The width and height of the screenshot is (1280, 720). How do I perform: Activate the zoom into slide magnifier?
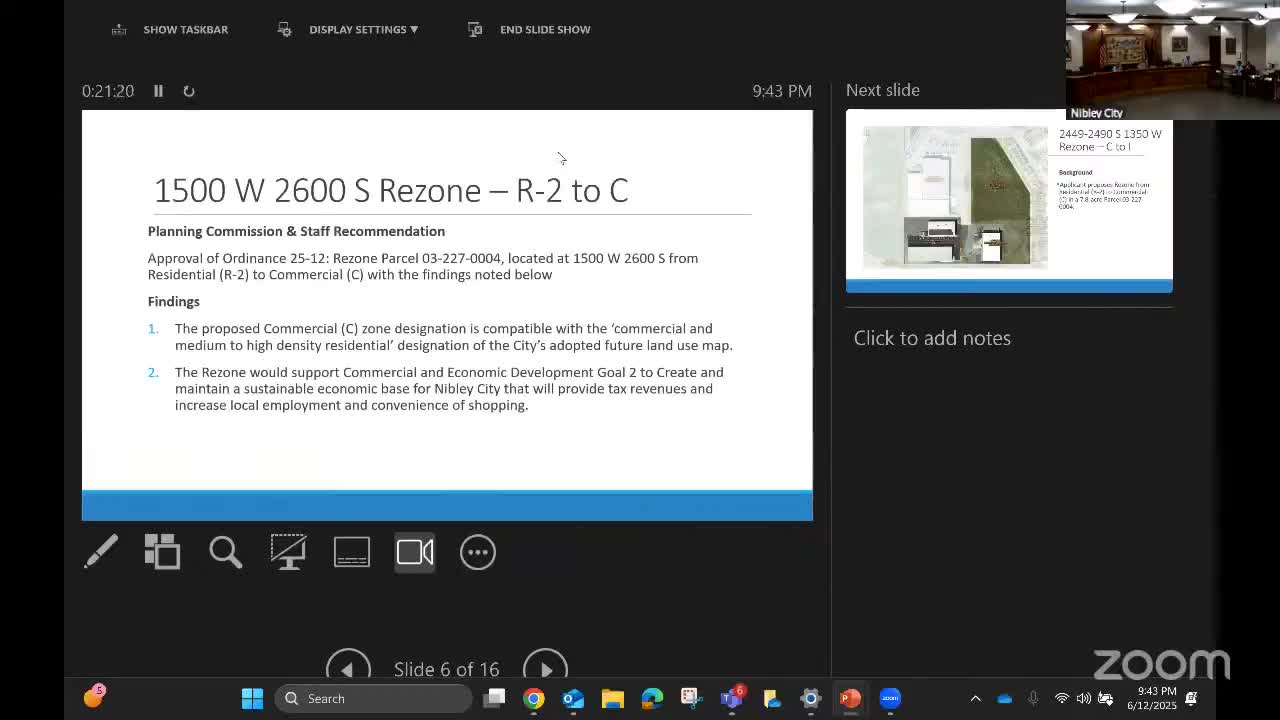(225, 552)
